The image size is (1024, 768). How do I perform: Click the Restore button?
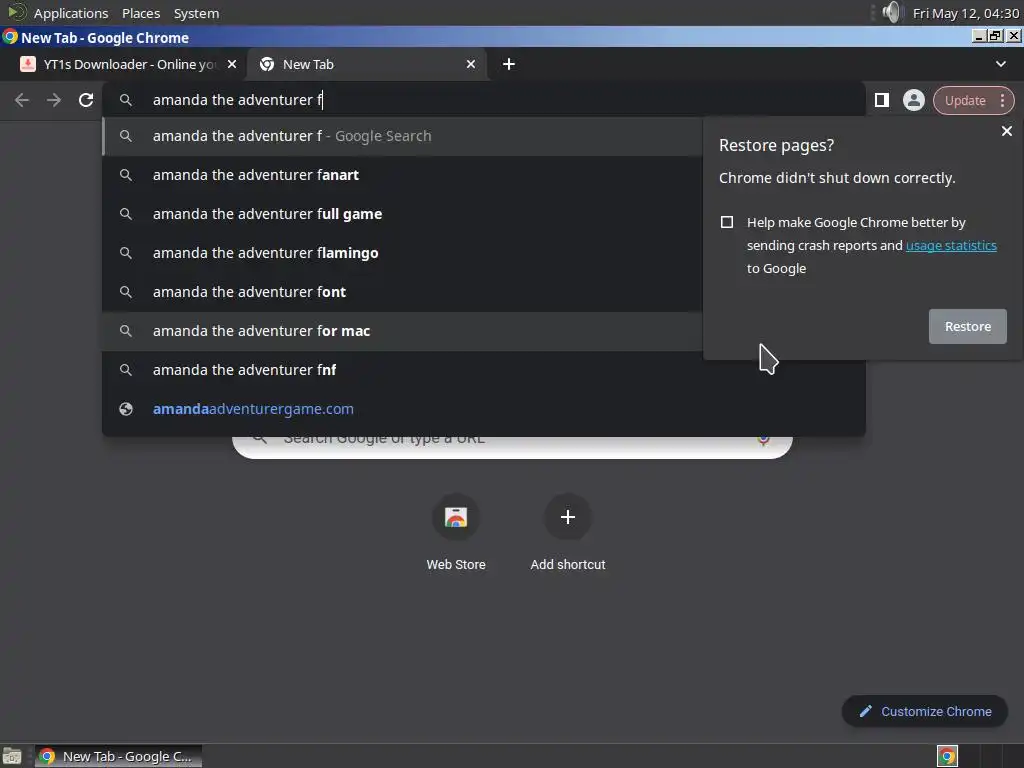(967, 327)
